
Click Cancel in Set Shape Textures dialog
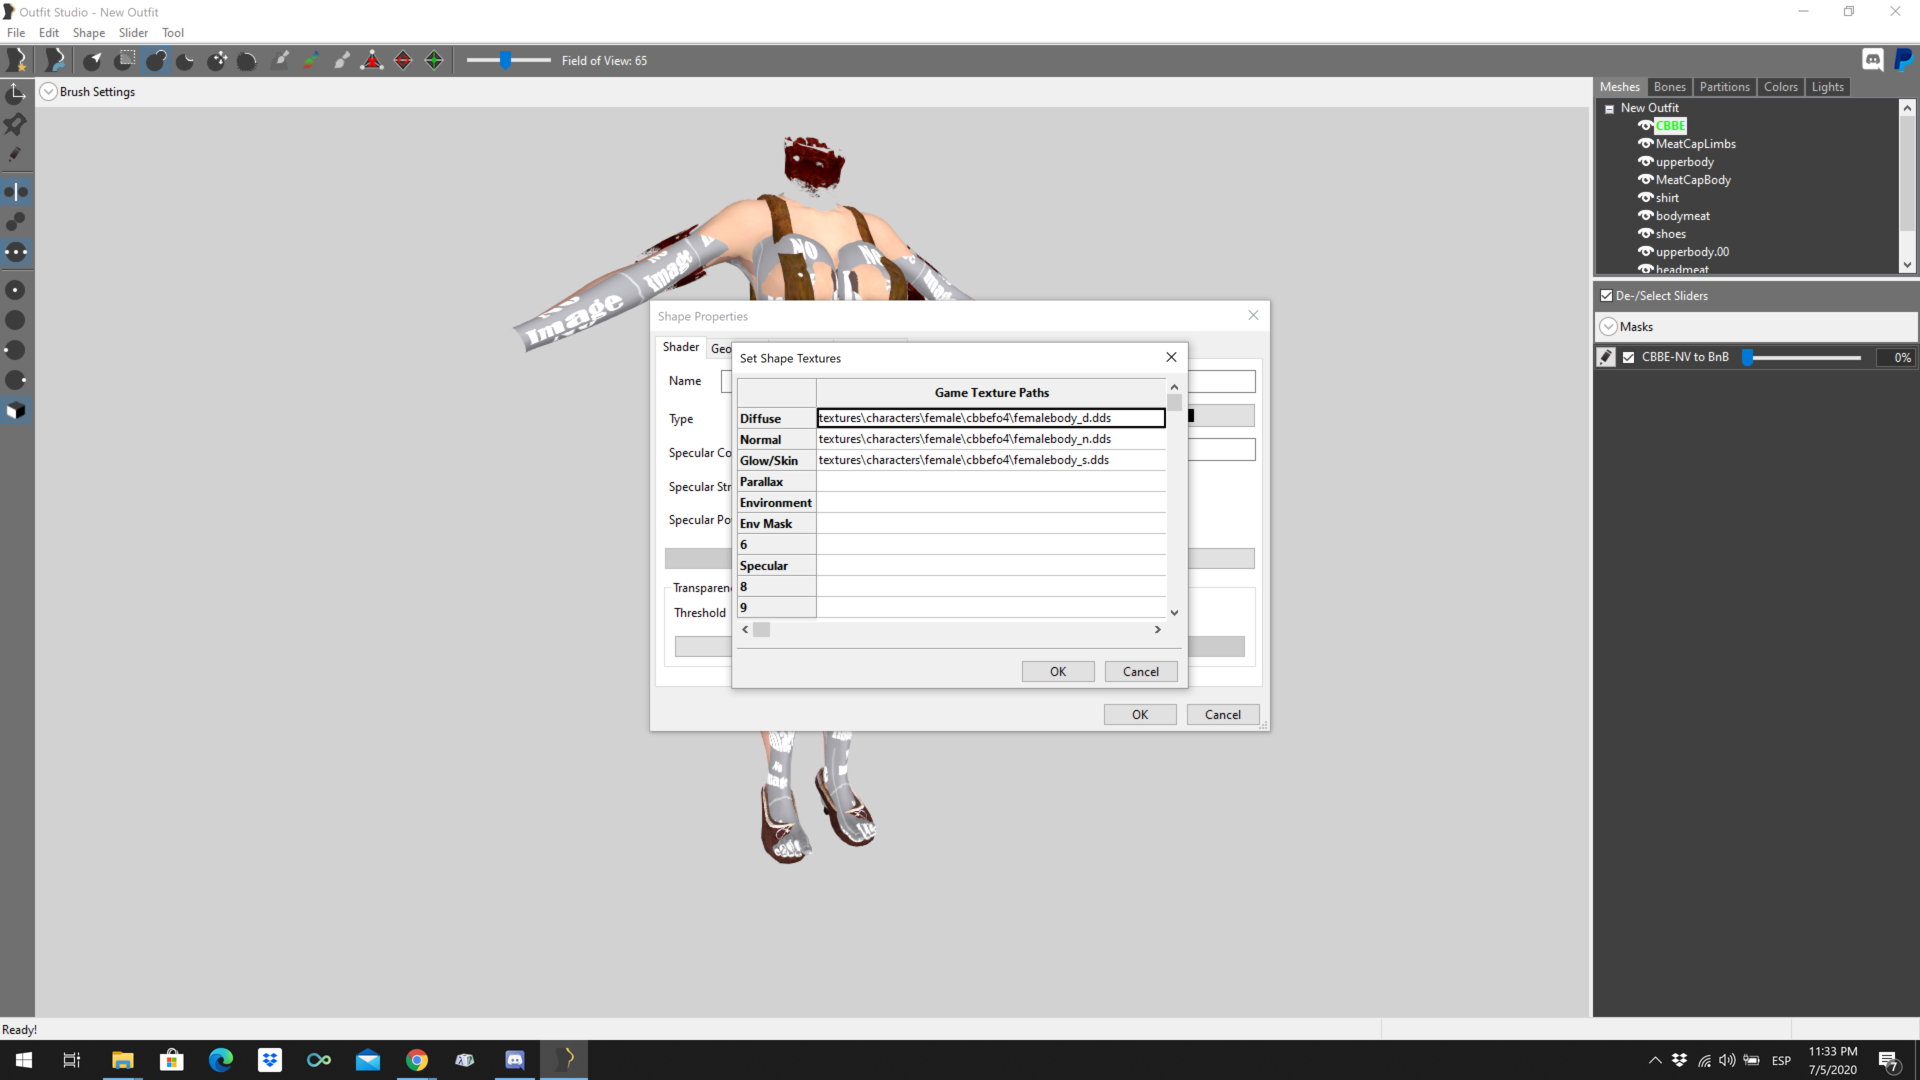tap(1141, 672)
